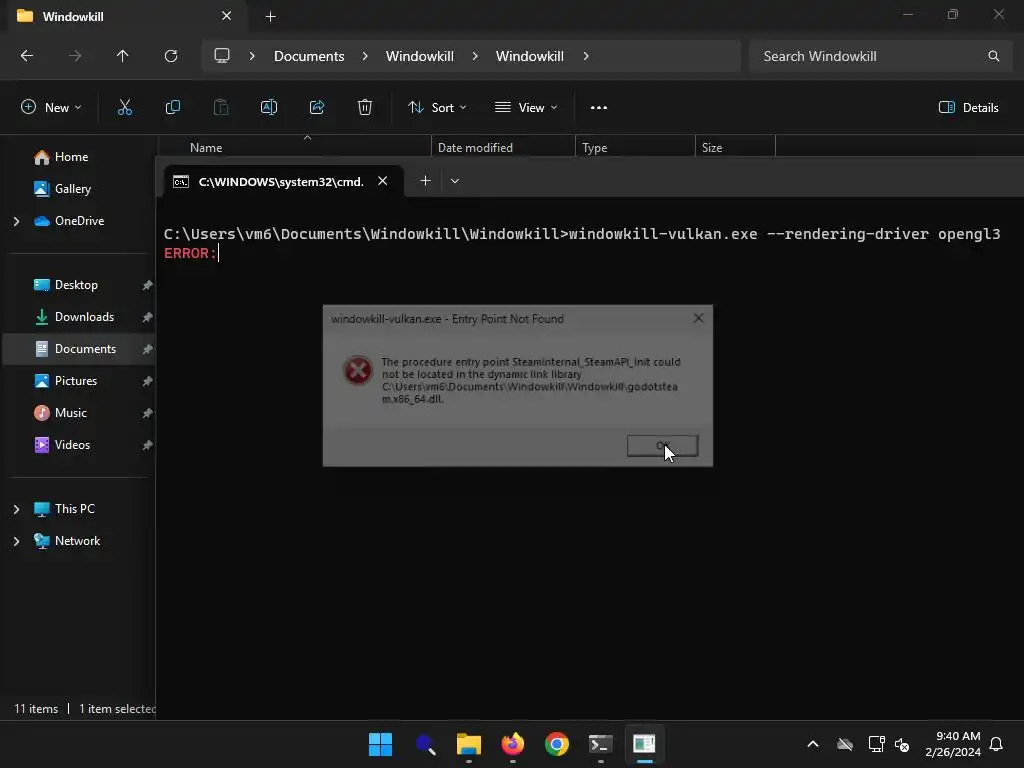
Task: Expand the This PC tree node
Action: tap(16, 509)
